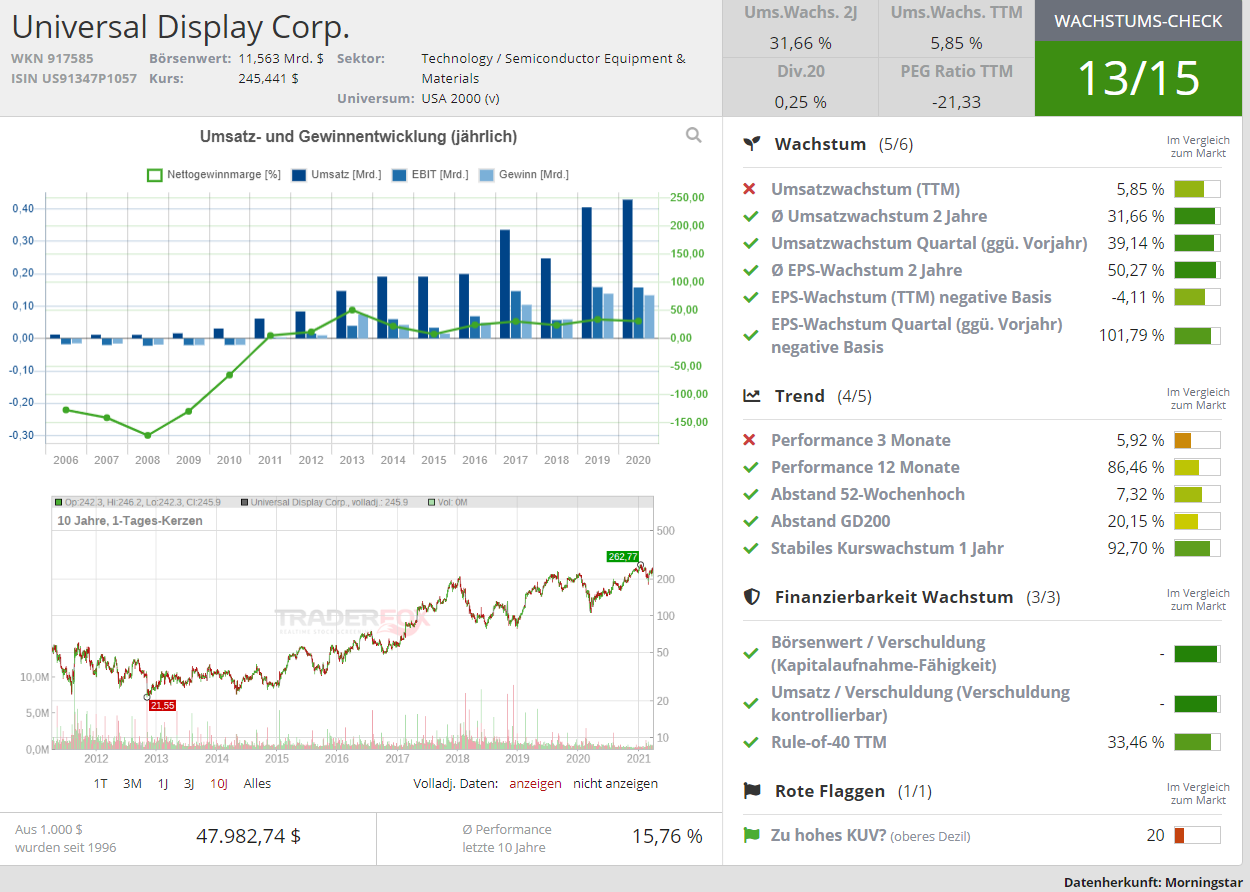Click check mark beside Rule-of-40 TTM
Screen dimensions: 1250x892
coord(751,742)
